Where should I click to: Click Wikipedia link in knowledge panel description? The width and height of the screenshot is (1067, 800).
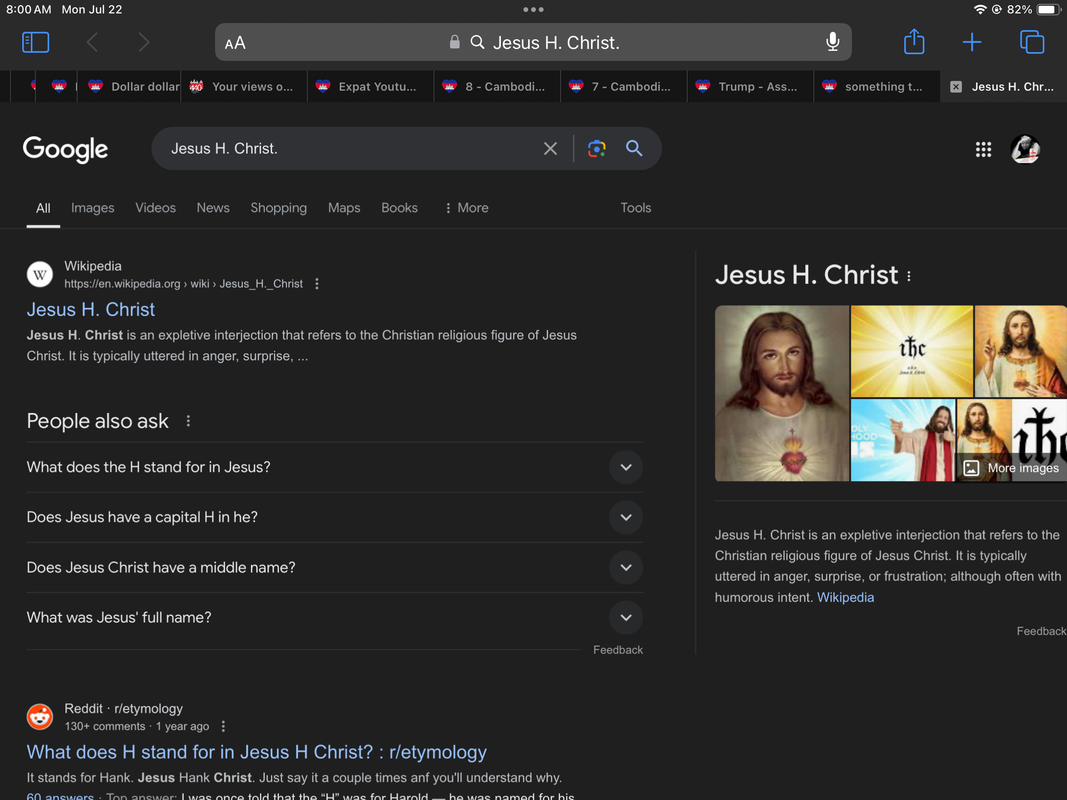845,597
